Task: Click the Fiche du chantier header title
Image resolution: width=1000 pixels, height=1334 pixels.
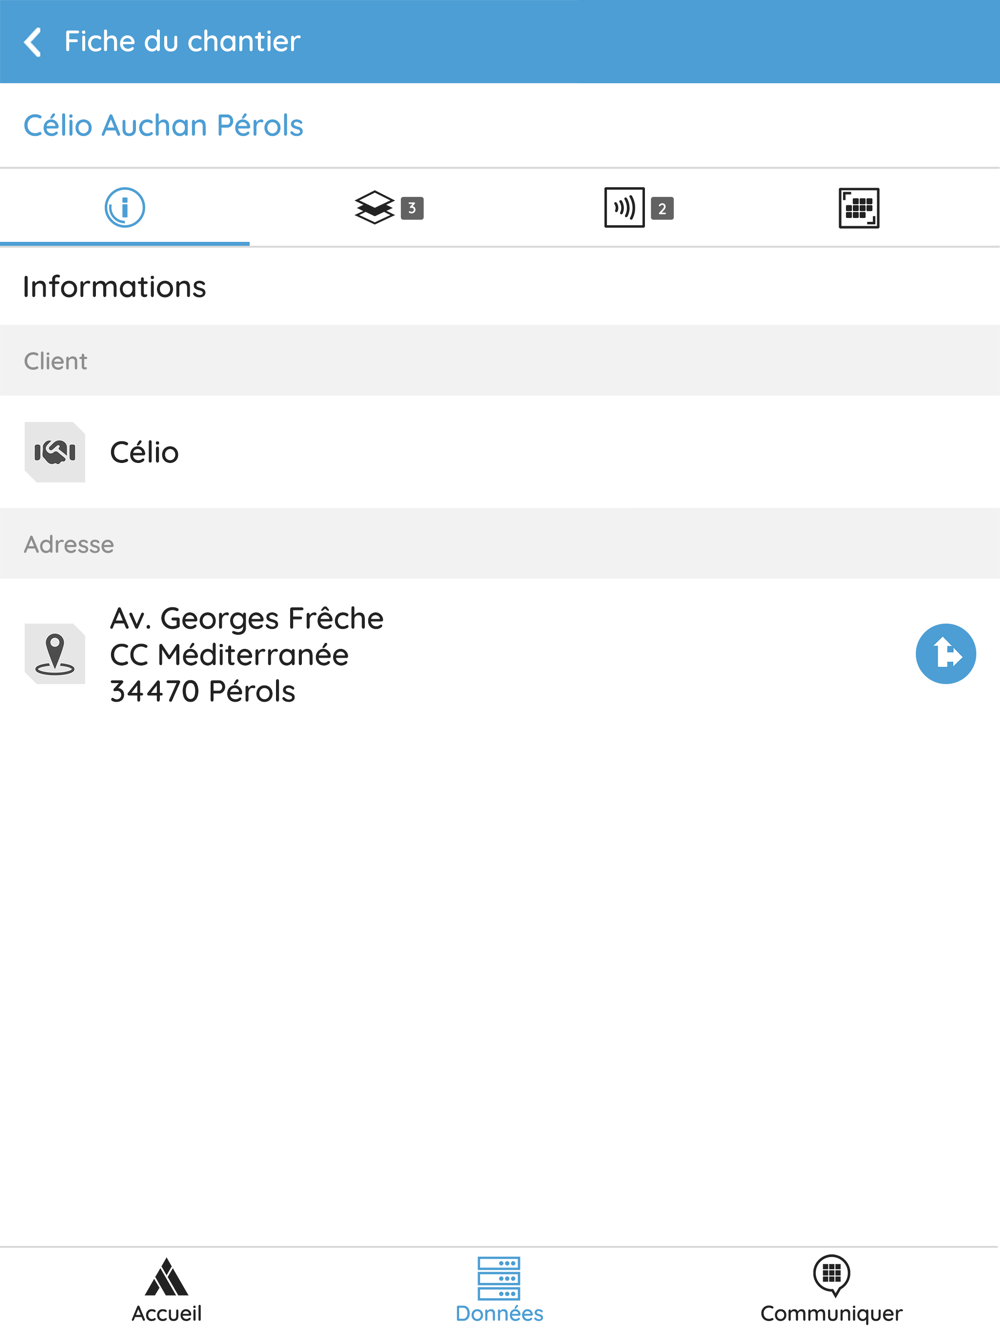Action: [182, 41]
